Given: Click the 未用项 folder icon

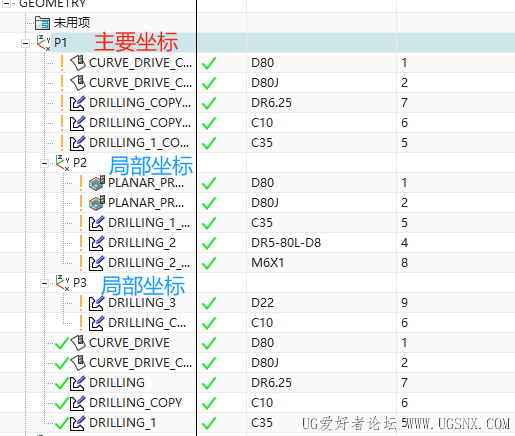Looking at the screenshot, I should pos(42,23).
